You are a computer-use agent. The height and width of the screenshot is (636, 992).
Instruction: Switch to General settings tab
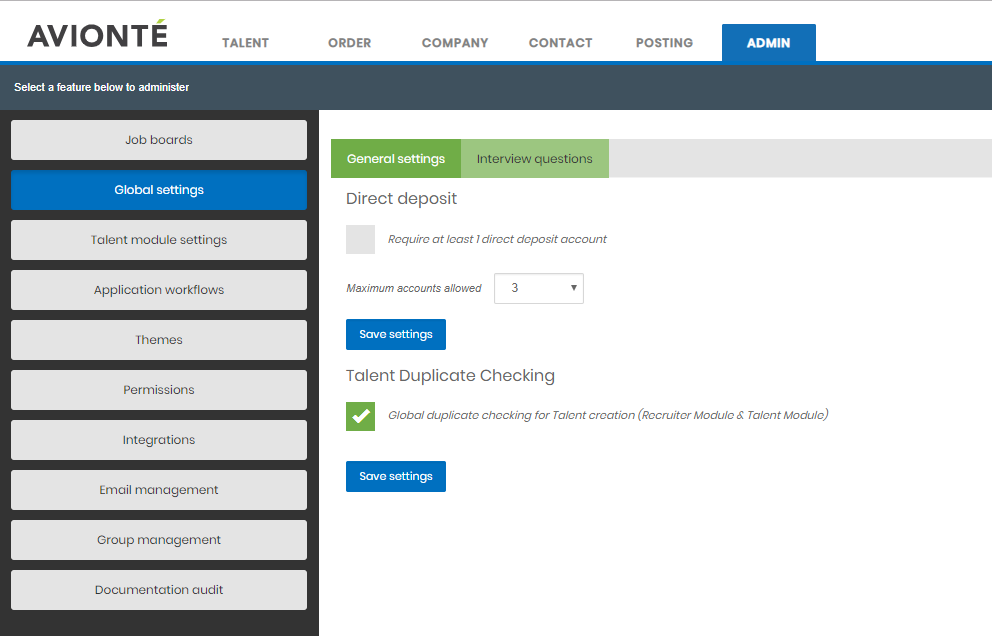(396, 158)
